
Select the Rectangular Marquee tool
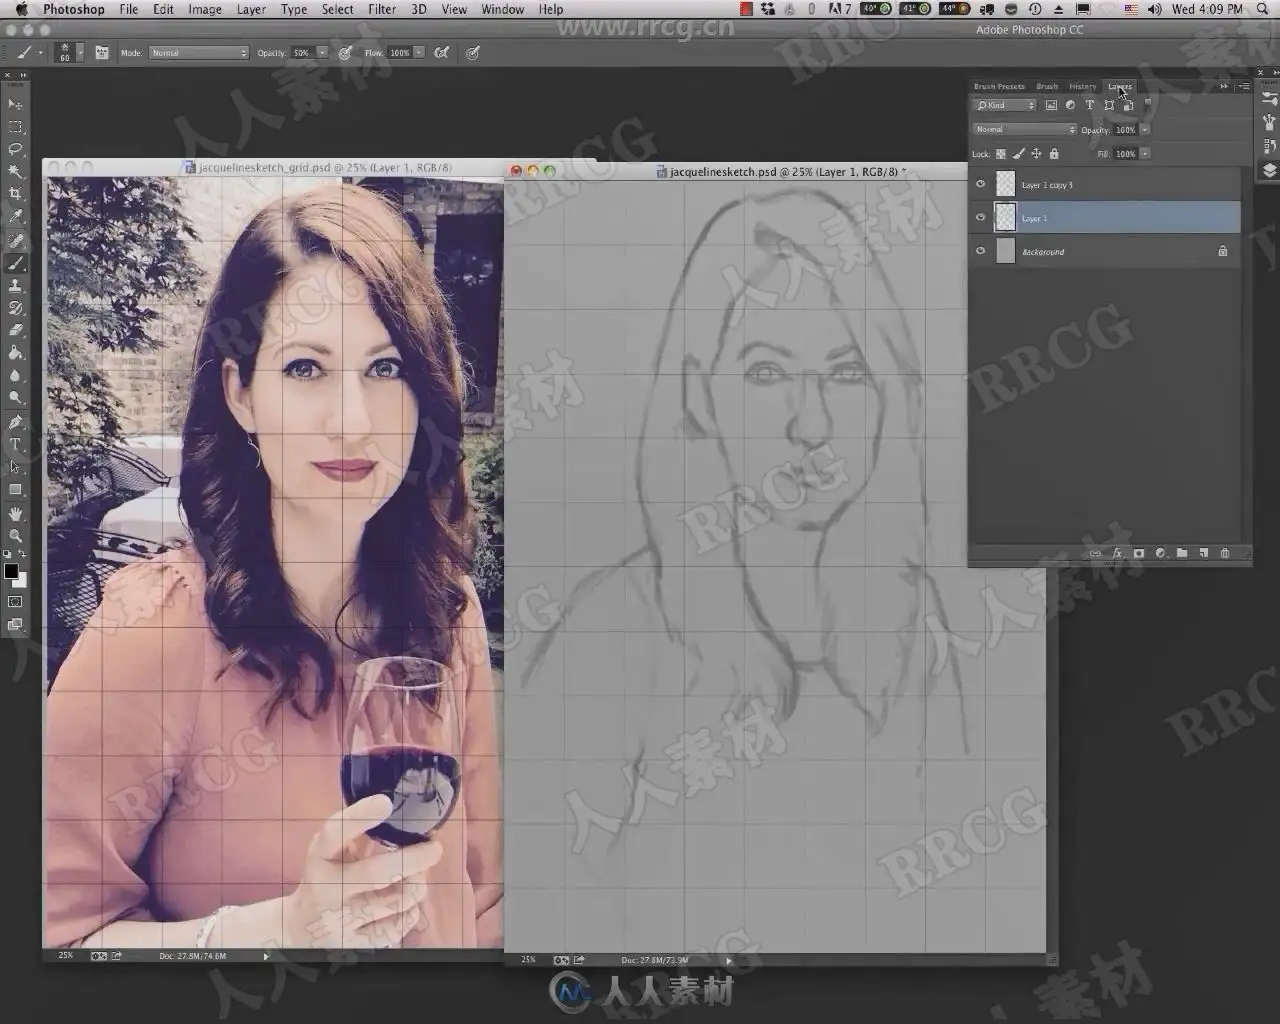pos(15,127)
